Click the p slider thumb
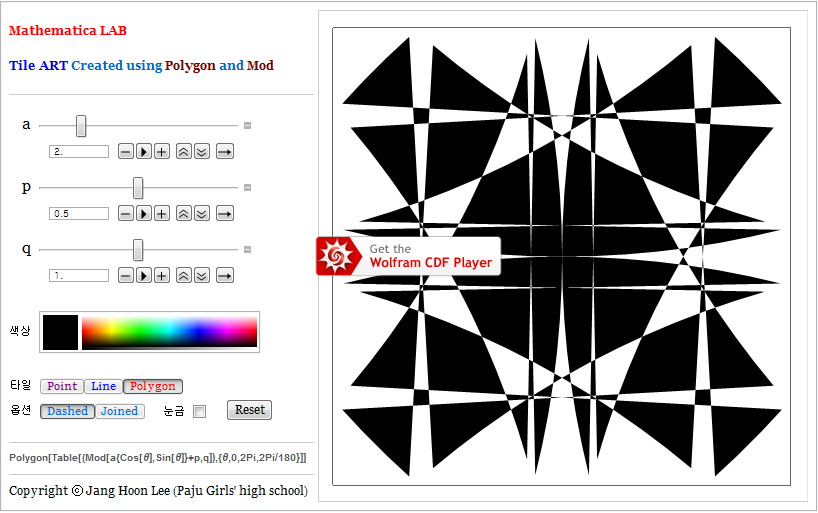 [x=138, y=187]
